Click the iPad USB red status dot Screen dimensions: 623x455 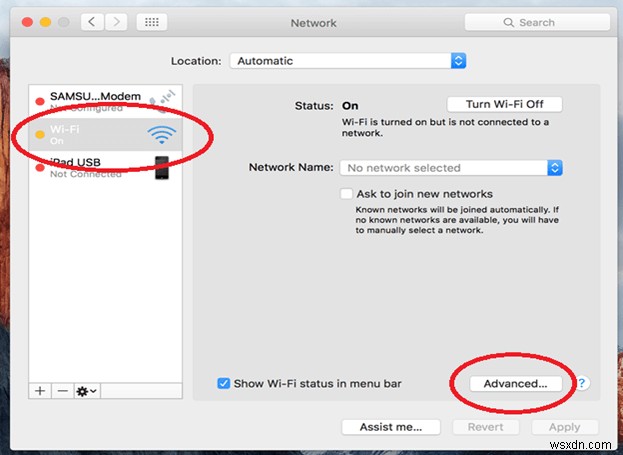pyautogui.click(x=40, y=167)
